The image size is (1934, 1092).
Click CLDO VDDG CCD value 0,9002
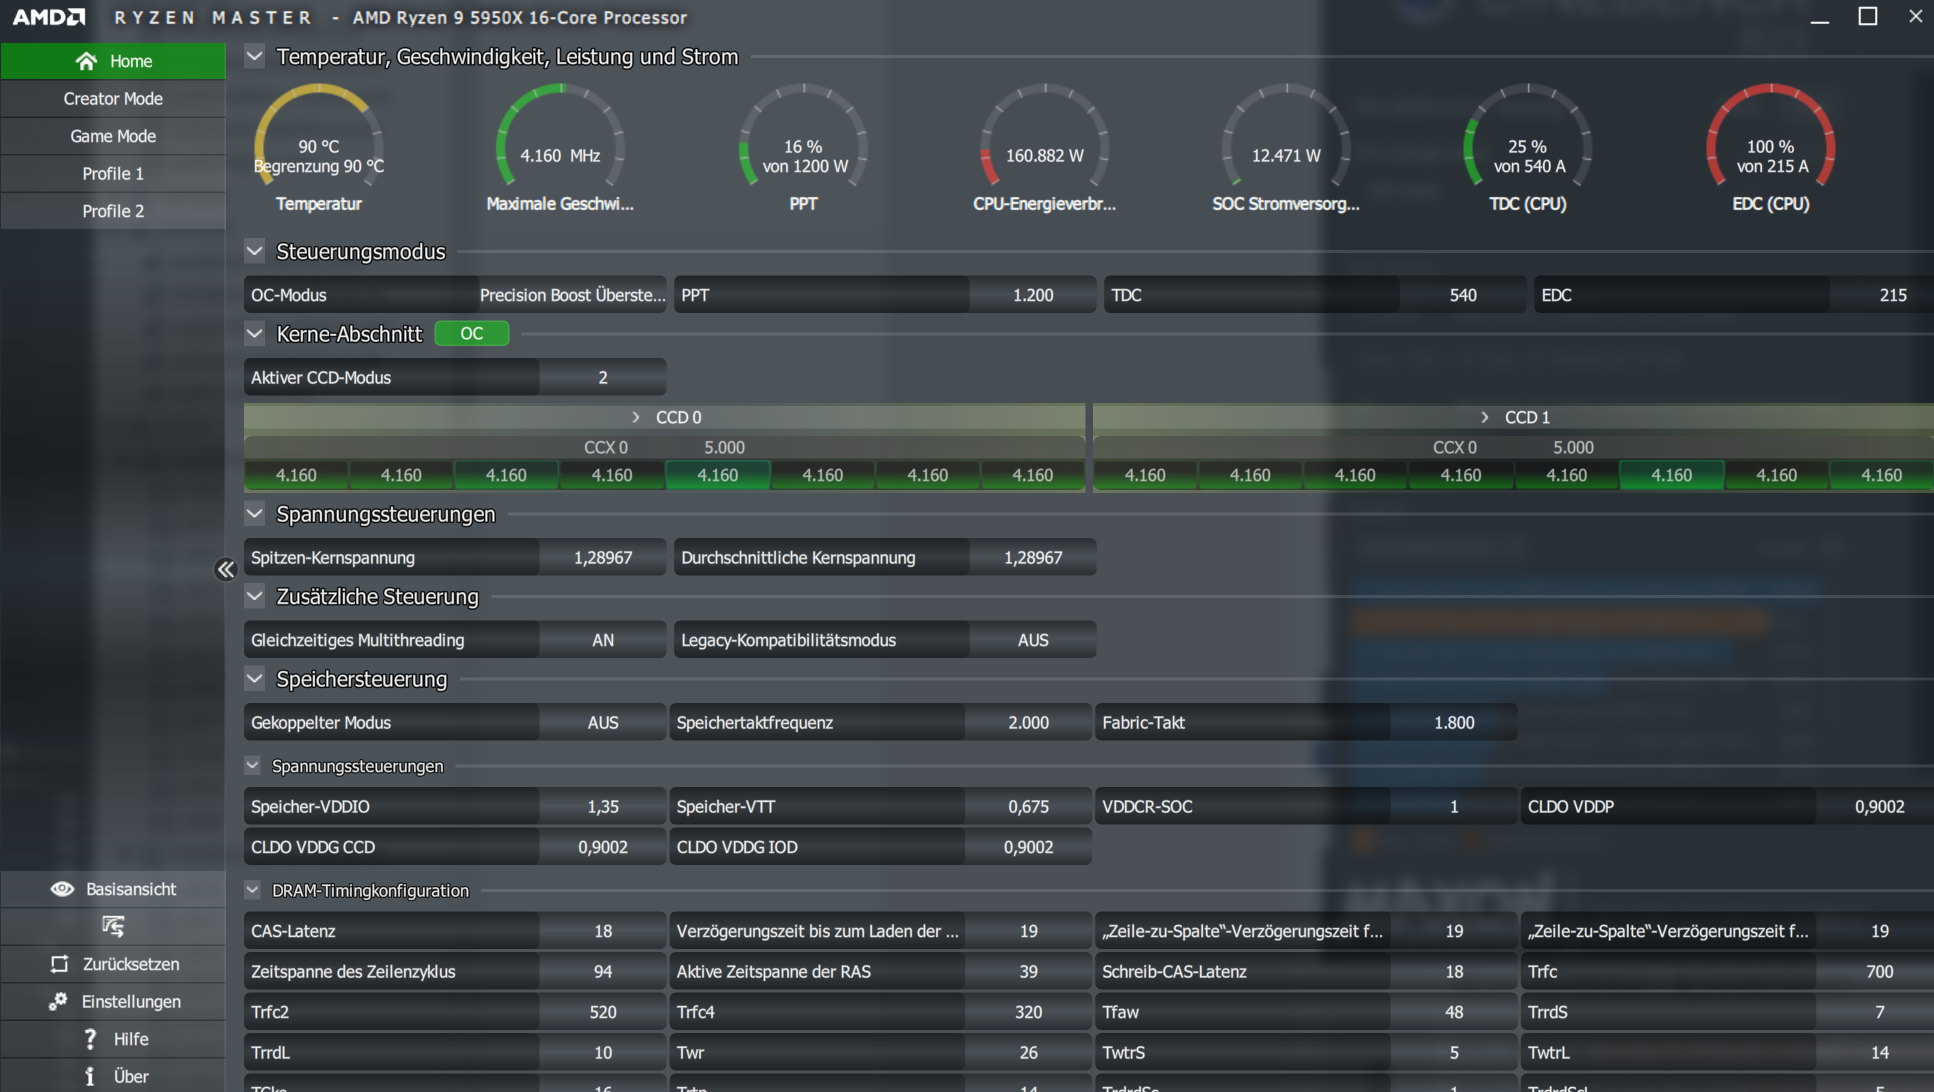tap(603, 847)
